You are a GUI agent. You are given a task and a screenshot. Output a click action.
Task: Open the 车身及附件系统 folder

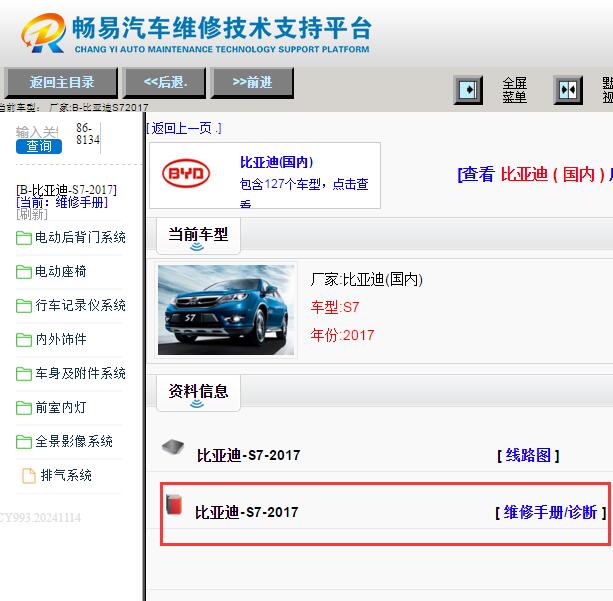click(80, 373)
